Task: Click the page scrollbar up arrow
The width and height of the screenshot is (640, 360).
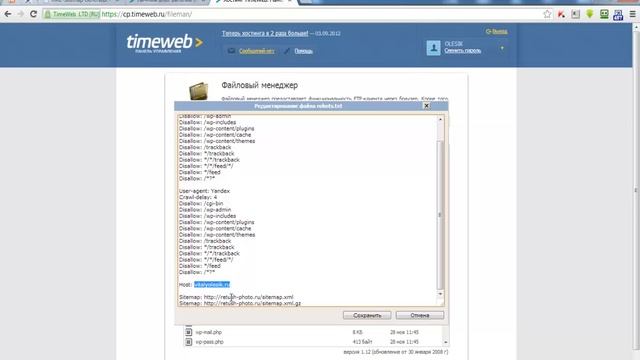Action: pyautogui.click(x=636, y=27)
